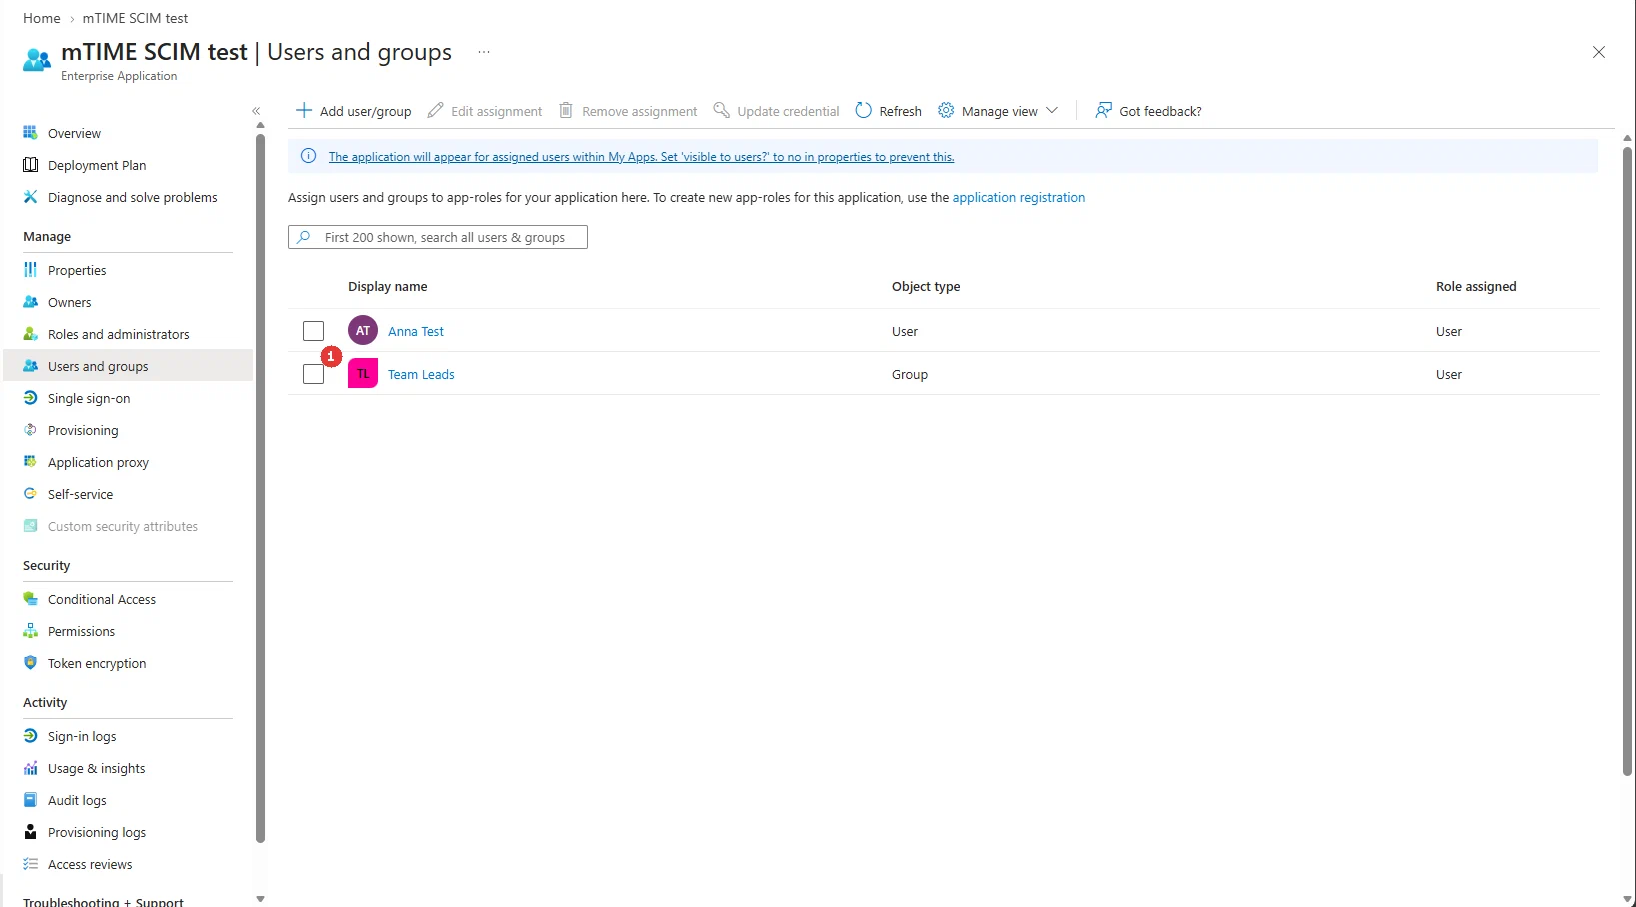
Task: Click the Conditional Access icon
Action: point(30,599)
